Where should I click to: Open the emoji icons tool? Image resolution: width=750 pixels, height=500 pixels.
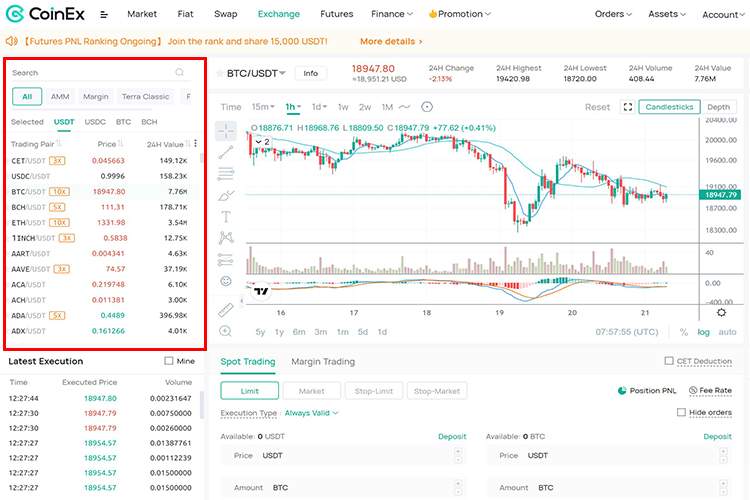pyautogui.click(x=225, y=281)
